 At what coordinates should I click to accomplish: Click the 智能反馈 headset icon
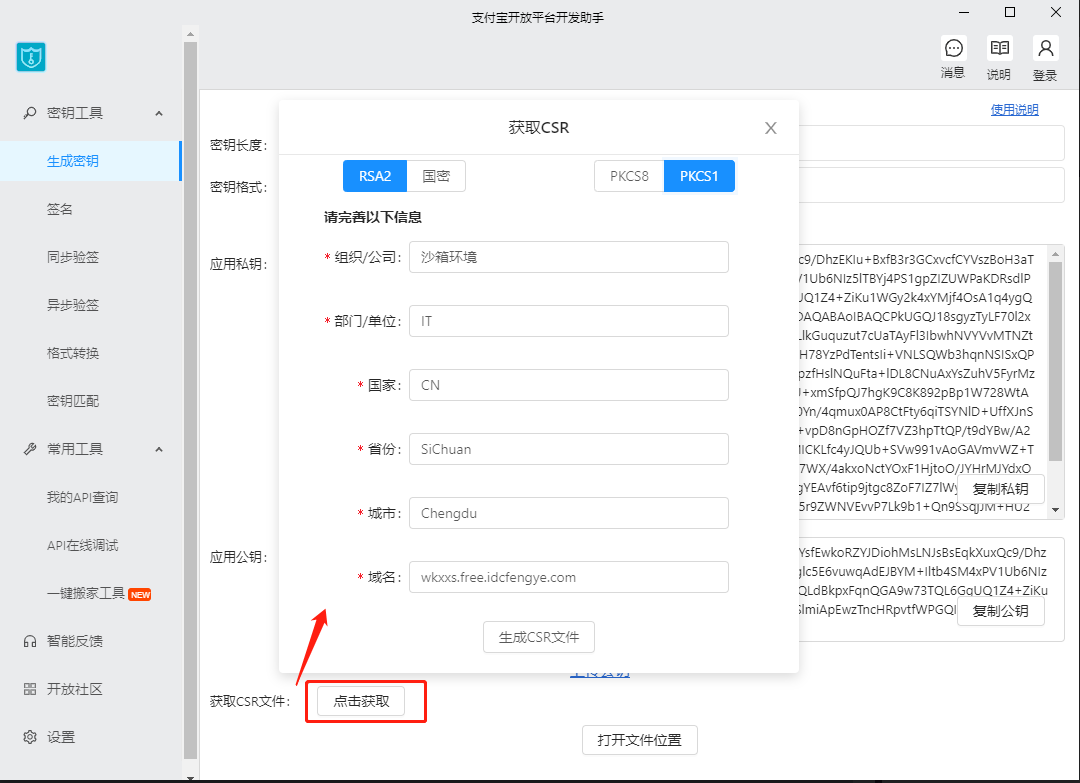tap(30, 641)
